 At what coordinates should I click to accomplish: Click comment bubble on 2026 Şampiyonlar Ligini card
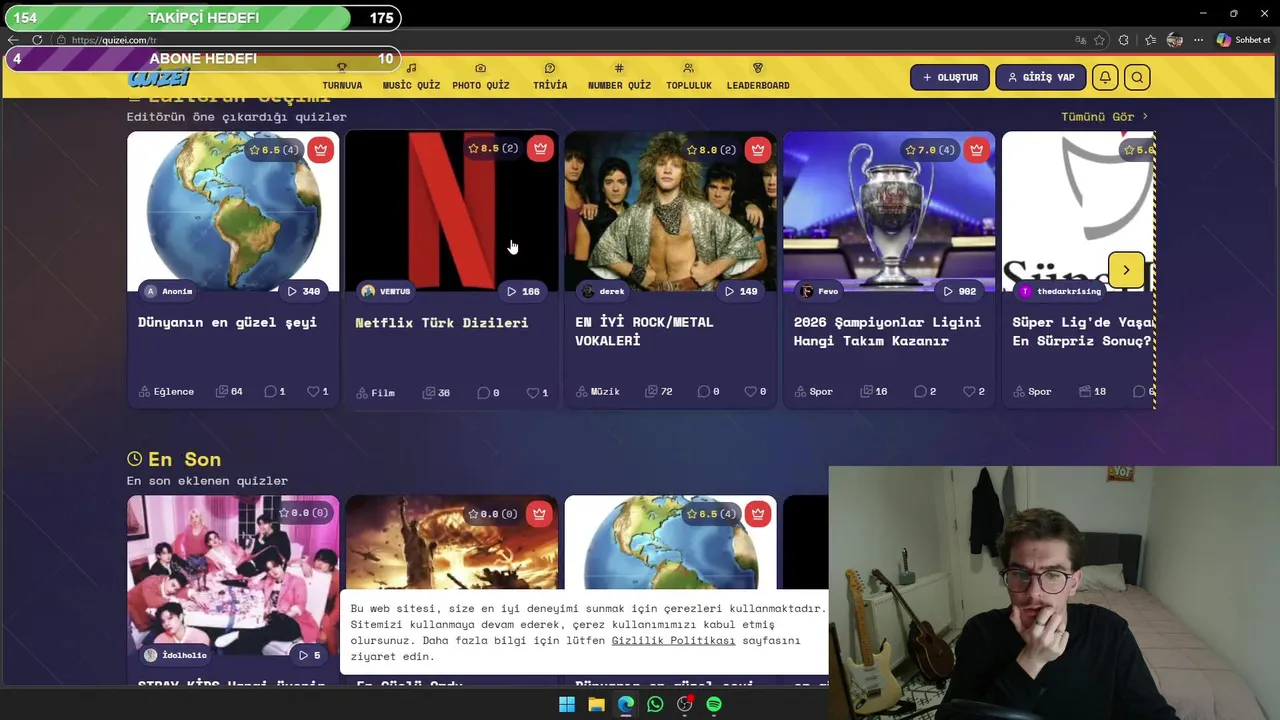920,392
